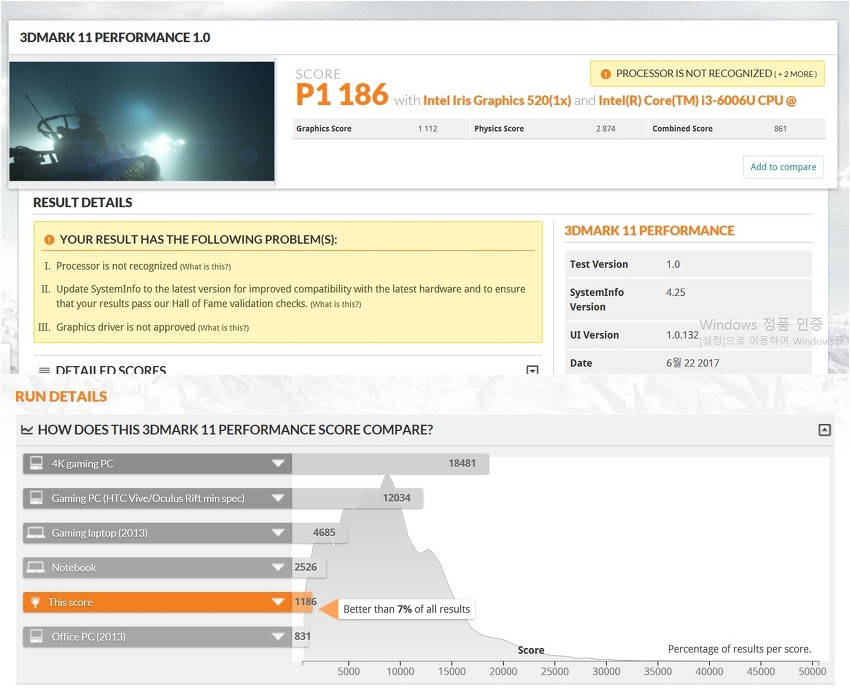Click the 831 Office PC score value
850x693 pixels.
[302, 637]
